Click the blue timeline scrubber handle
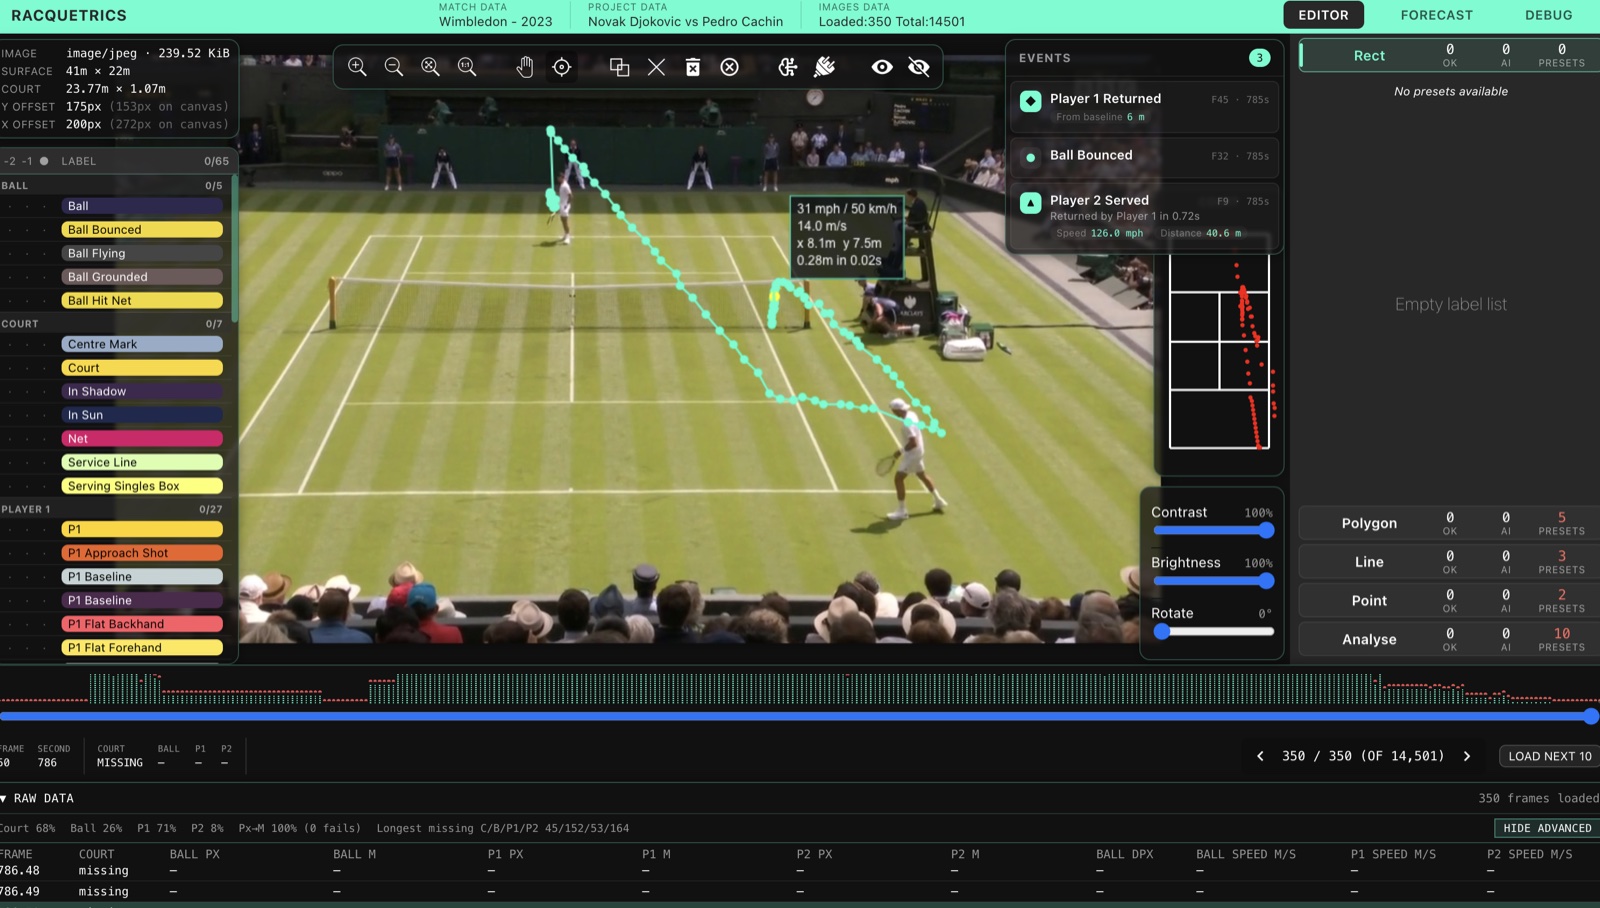 pos(1590,716)
